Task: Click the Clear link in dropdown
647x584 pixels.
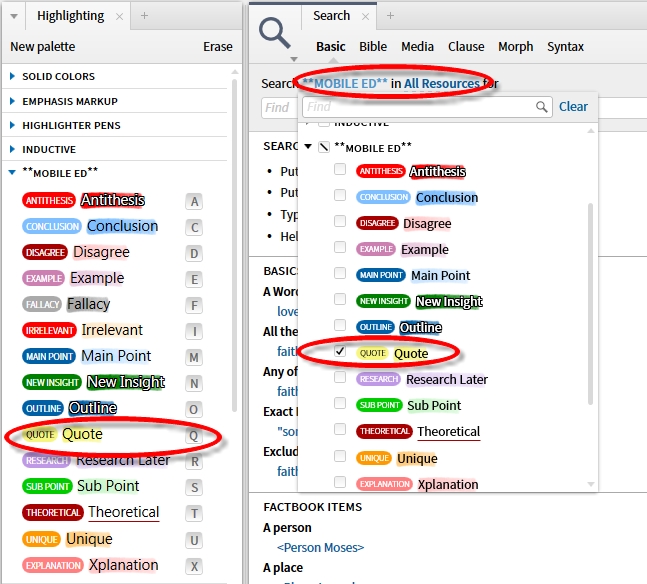Action: [573, 106]
